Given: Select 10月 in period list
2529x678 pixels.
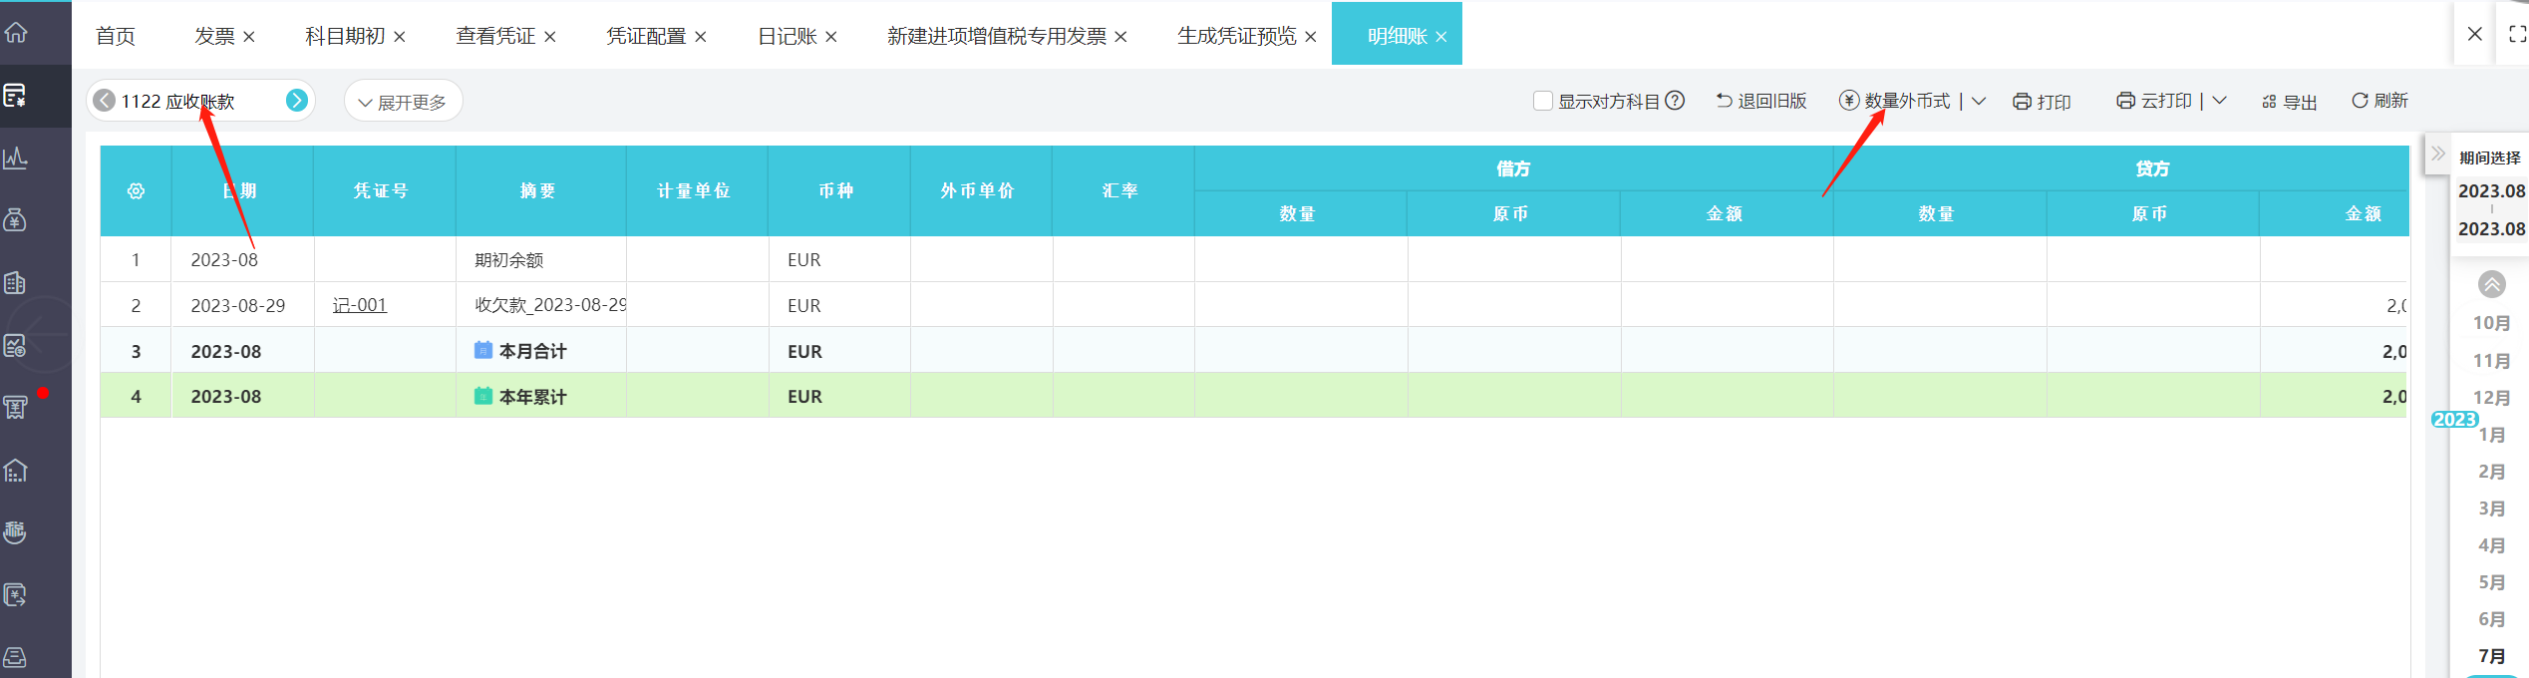Looking at the screenshot, I should point(2491,323).
